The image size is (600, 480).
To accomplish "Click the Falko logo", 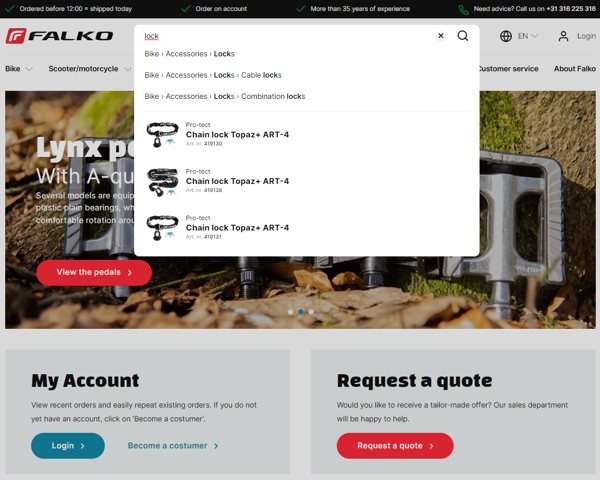I will [59, 36].
